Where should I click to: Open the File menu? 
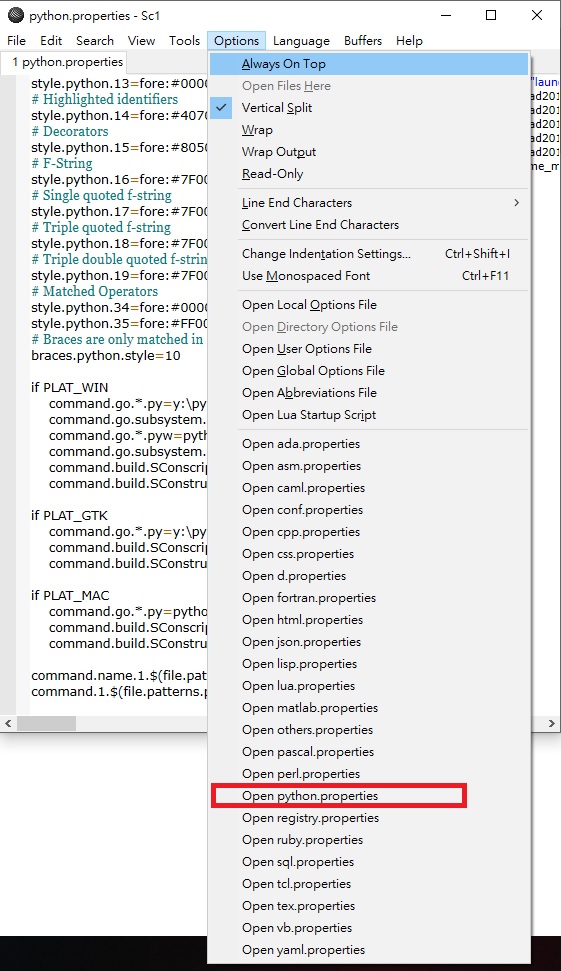tap(17, 41)
